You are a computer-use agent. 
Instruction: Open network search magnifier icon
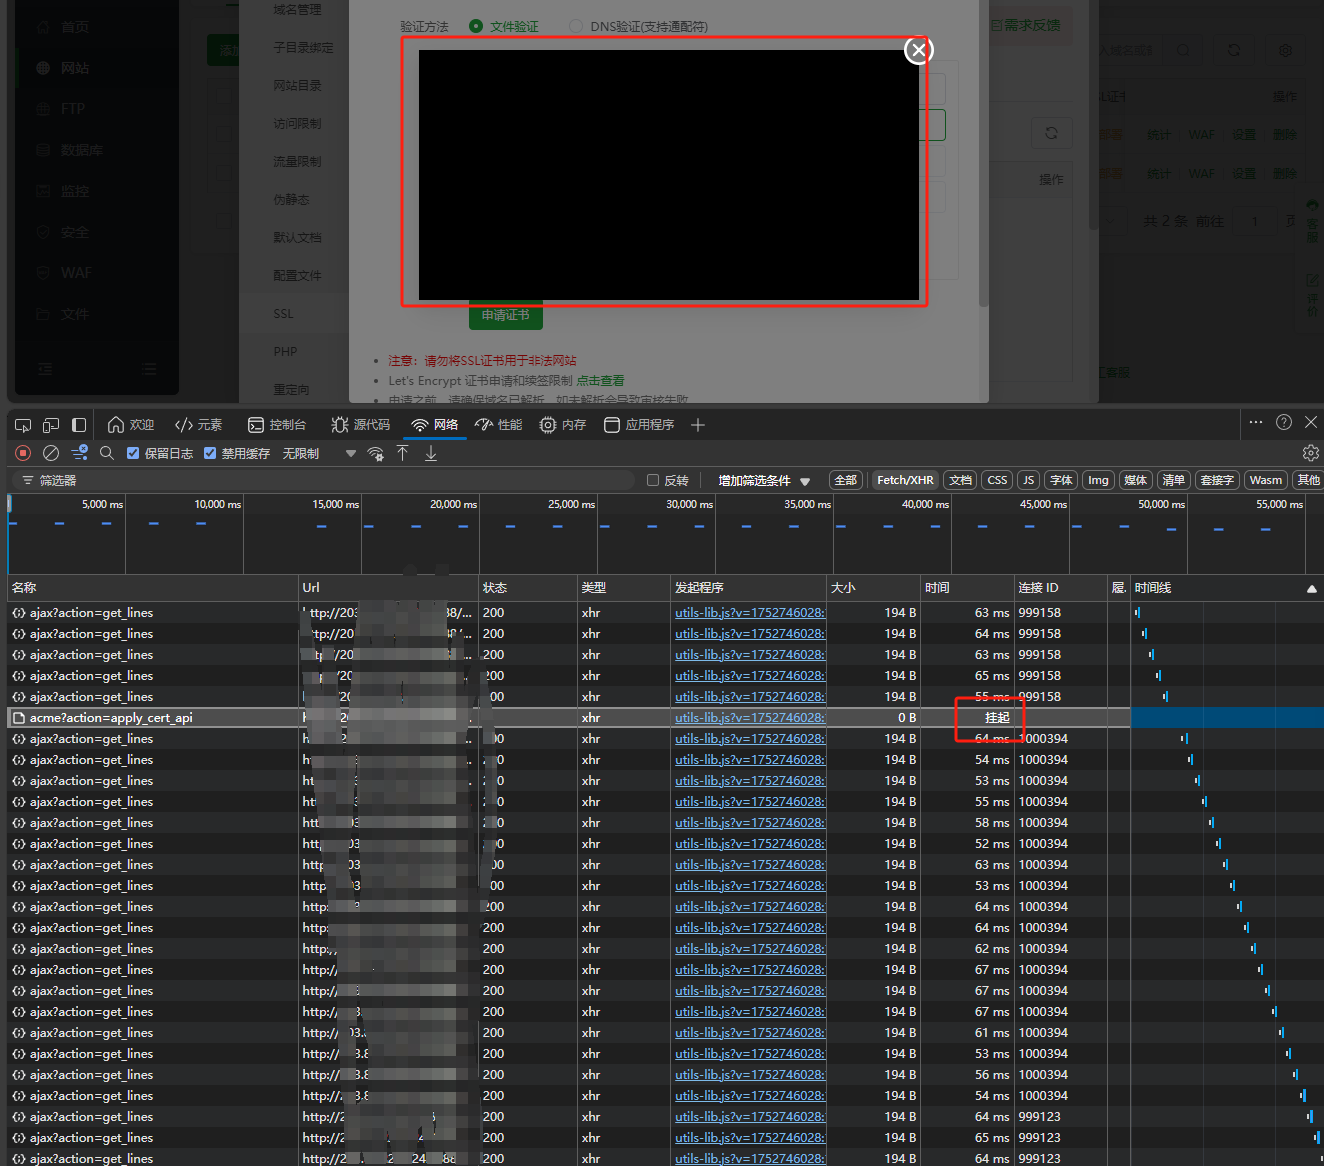(x=107, y=453)
